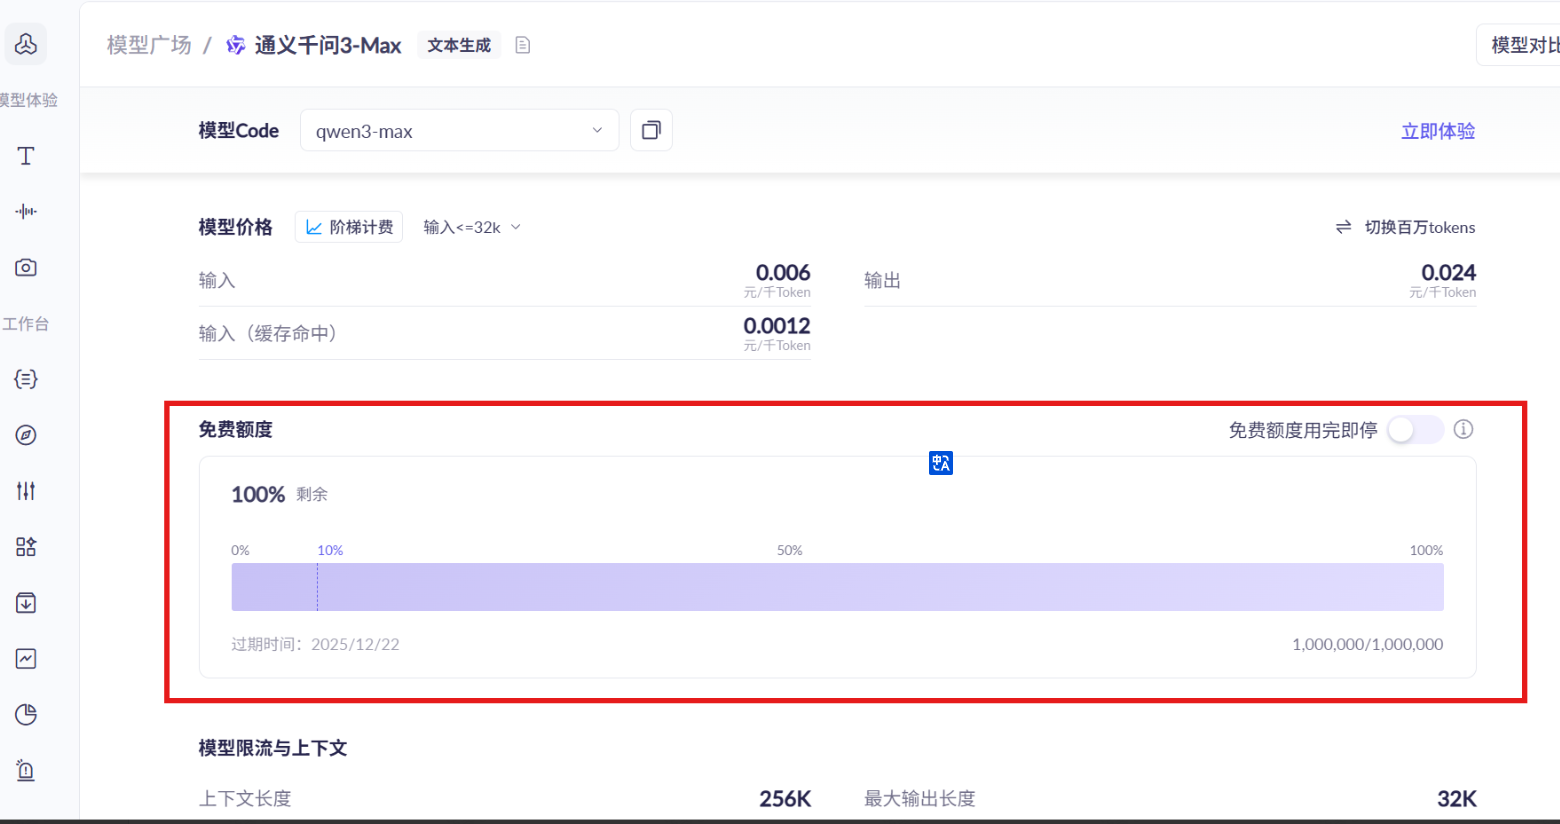Screen dimensions: 1560x824
Task: Go to 模型广场 breadcrumb
Action: pos(149,45)
